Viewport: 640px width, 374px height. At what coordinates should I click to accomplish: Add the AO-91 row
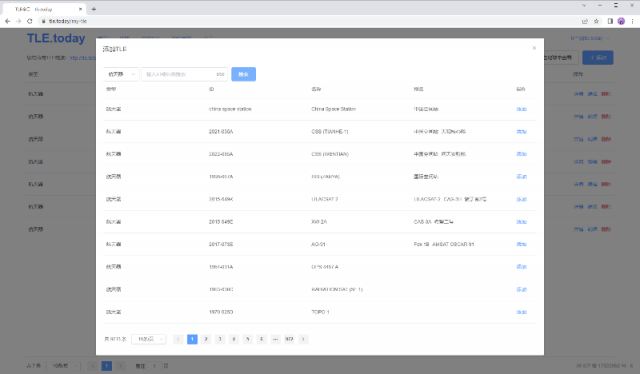click(521, 244)
